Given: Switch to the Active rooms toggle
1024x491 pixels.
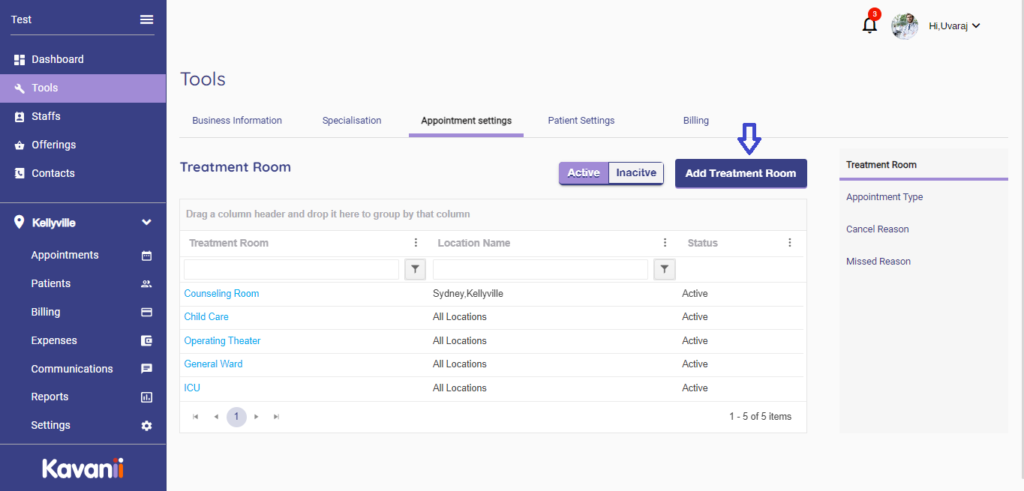Looking at the screenshot, I should click(584, 173).
